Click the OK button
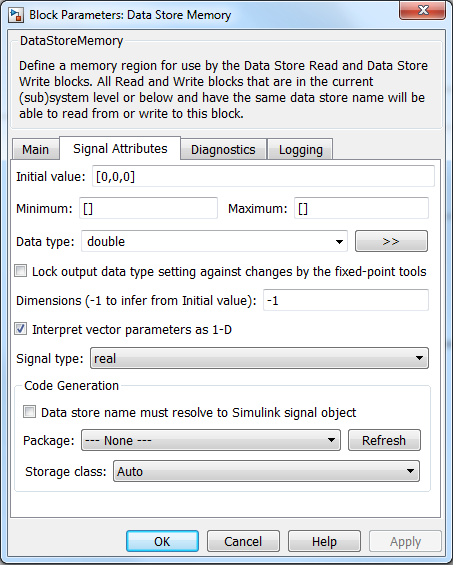The width and height of the screenshot is (453, 565). point(162,541)
